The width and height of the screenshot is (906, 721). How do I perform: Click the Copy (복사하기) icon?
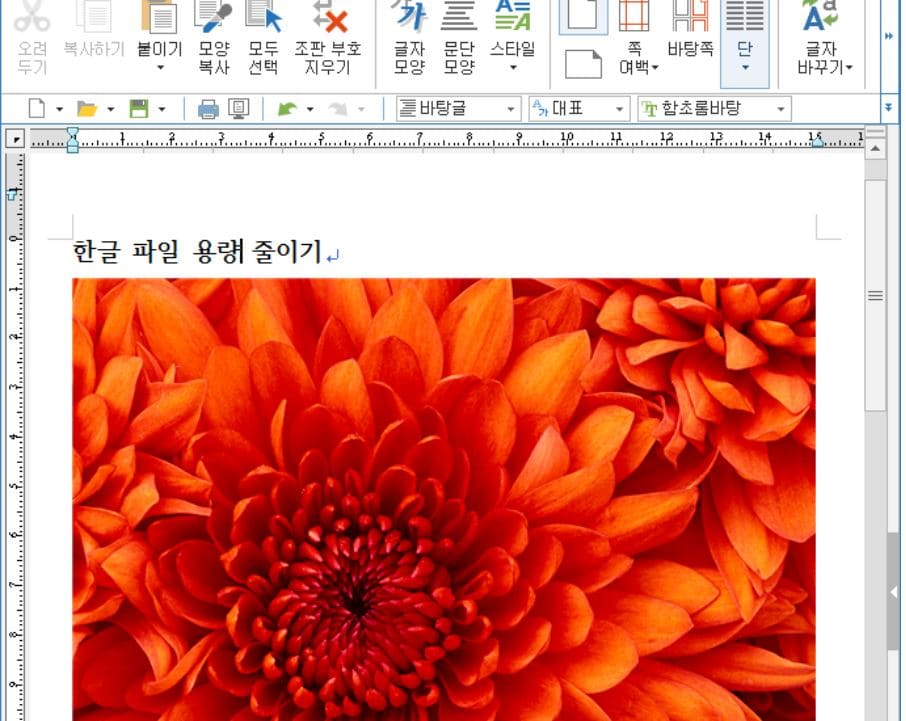pos(94,17)
